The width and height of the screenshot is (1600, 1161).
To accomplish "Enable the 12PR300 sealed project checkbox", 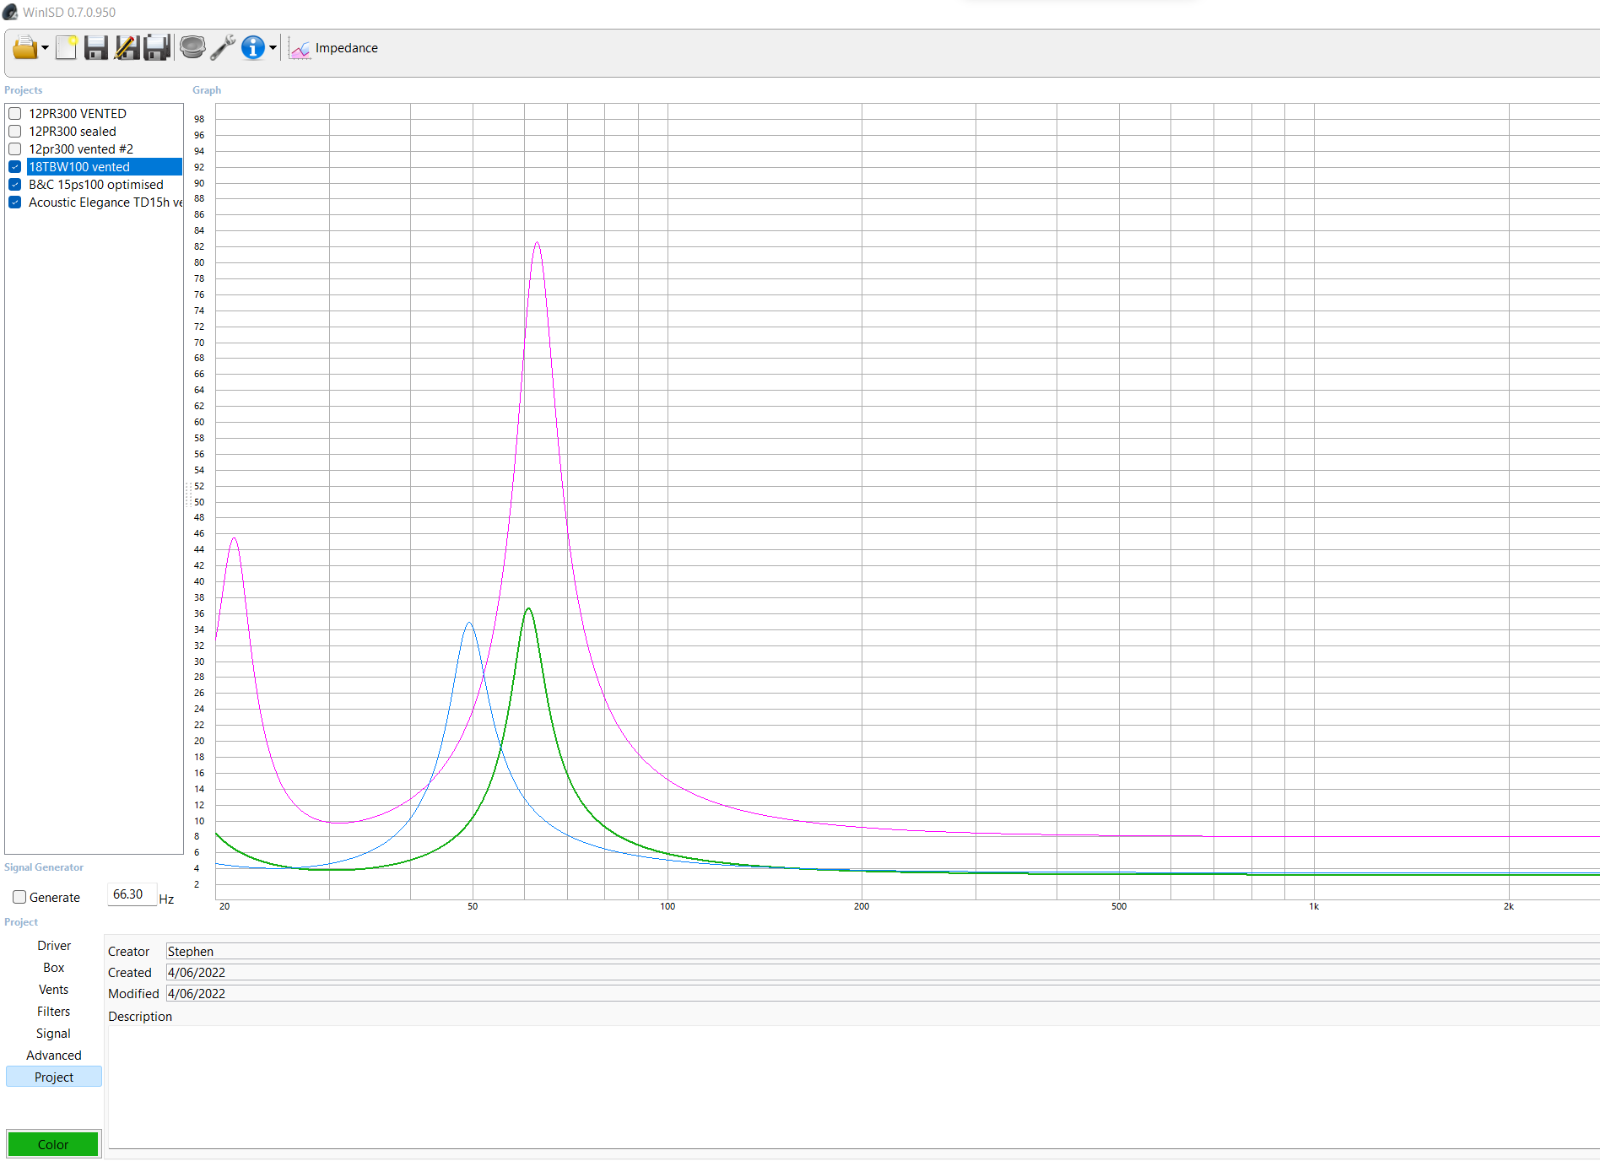I will tap(15, 131).
